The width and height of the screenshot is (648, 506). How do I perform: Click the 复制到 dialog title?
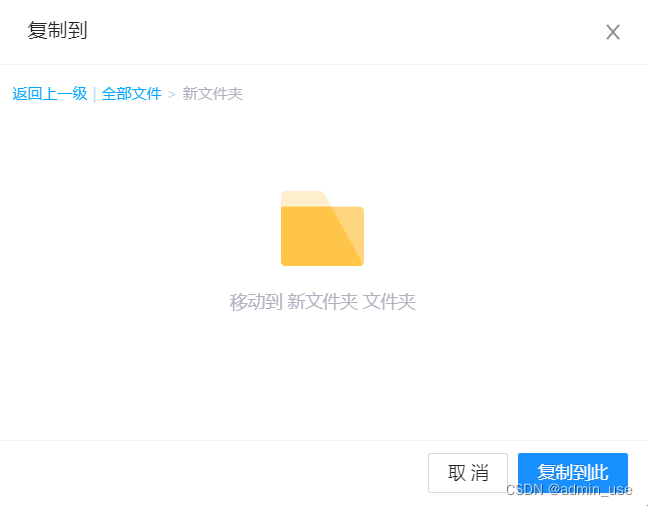(57, 30)
